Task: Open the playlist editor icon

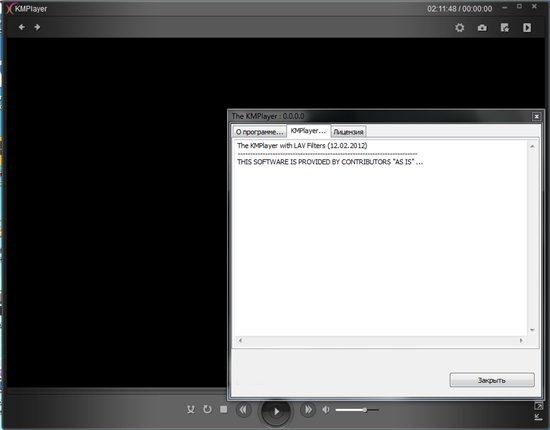Action: (x=505, y=28)
